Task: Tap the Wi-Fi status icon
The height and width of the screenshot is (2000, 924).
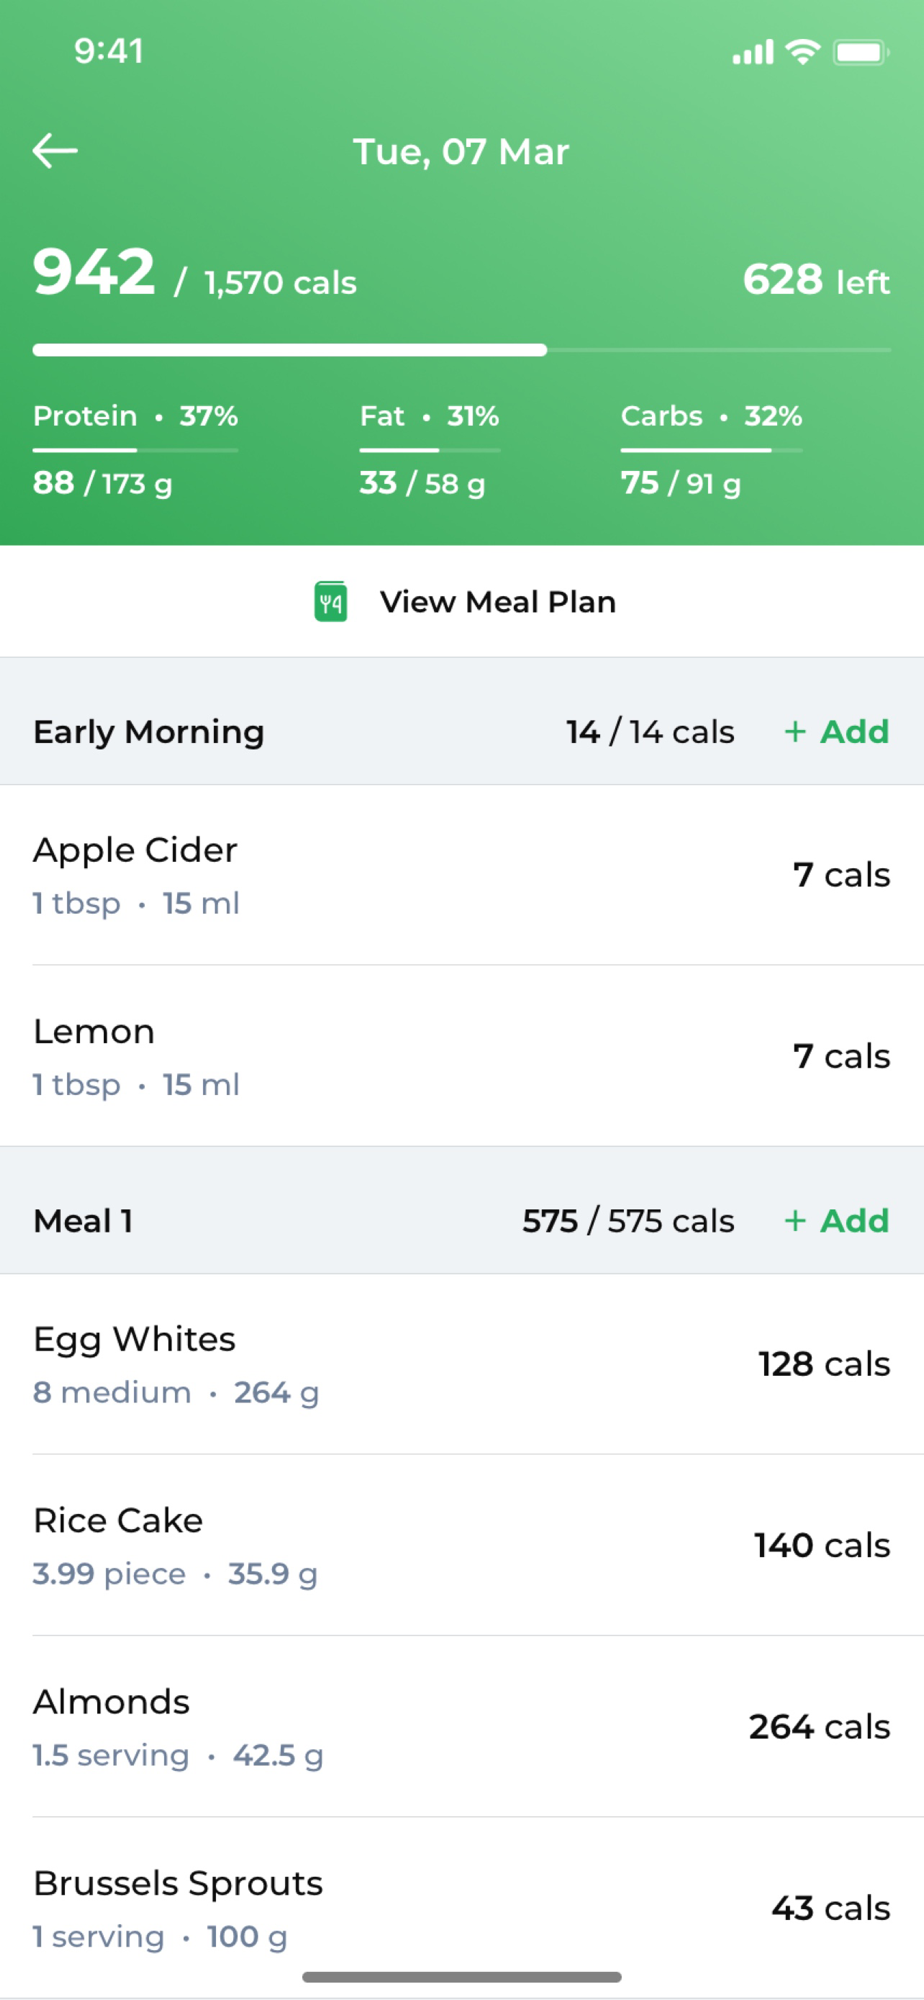Action: click(x=802, y=52)
